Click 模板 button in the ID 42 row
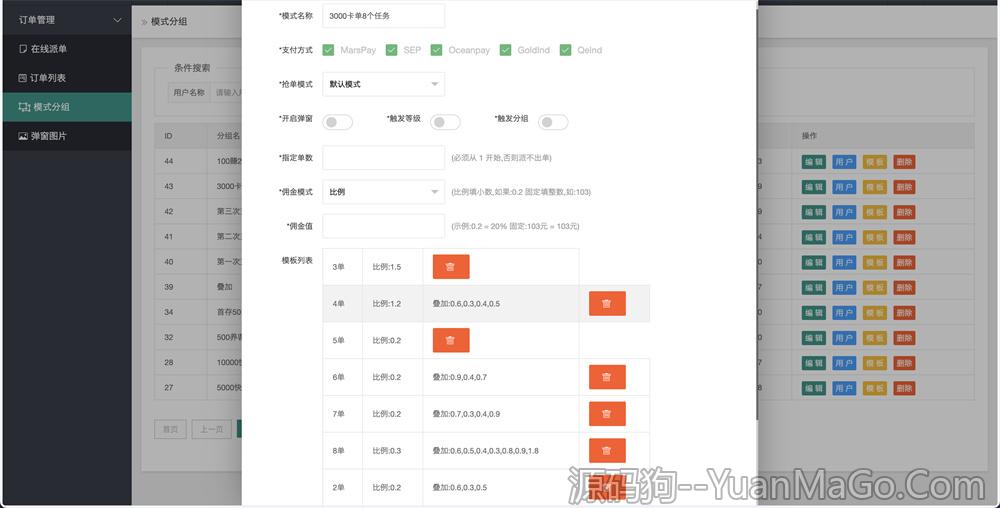 click(x=874, y=212)
